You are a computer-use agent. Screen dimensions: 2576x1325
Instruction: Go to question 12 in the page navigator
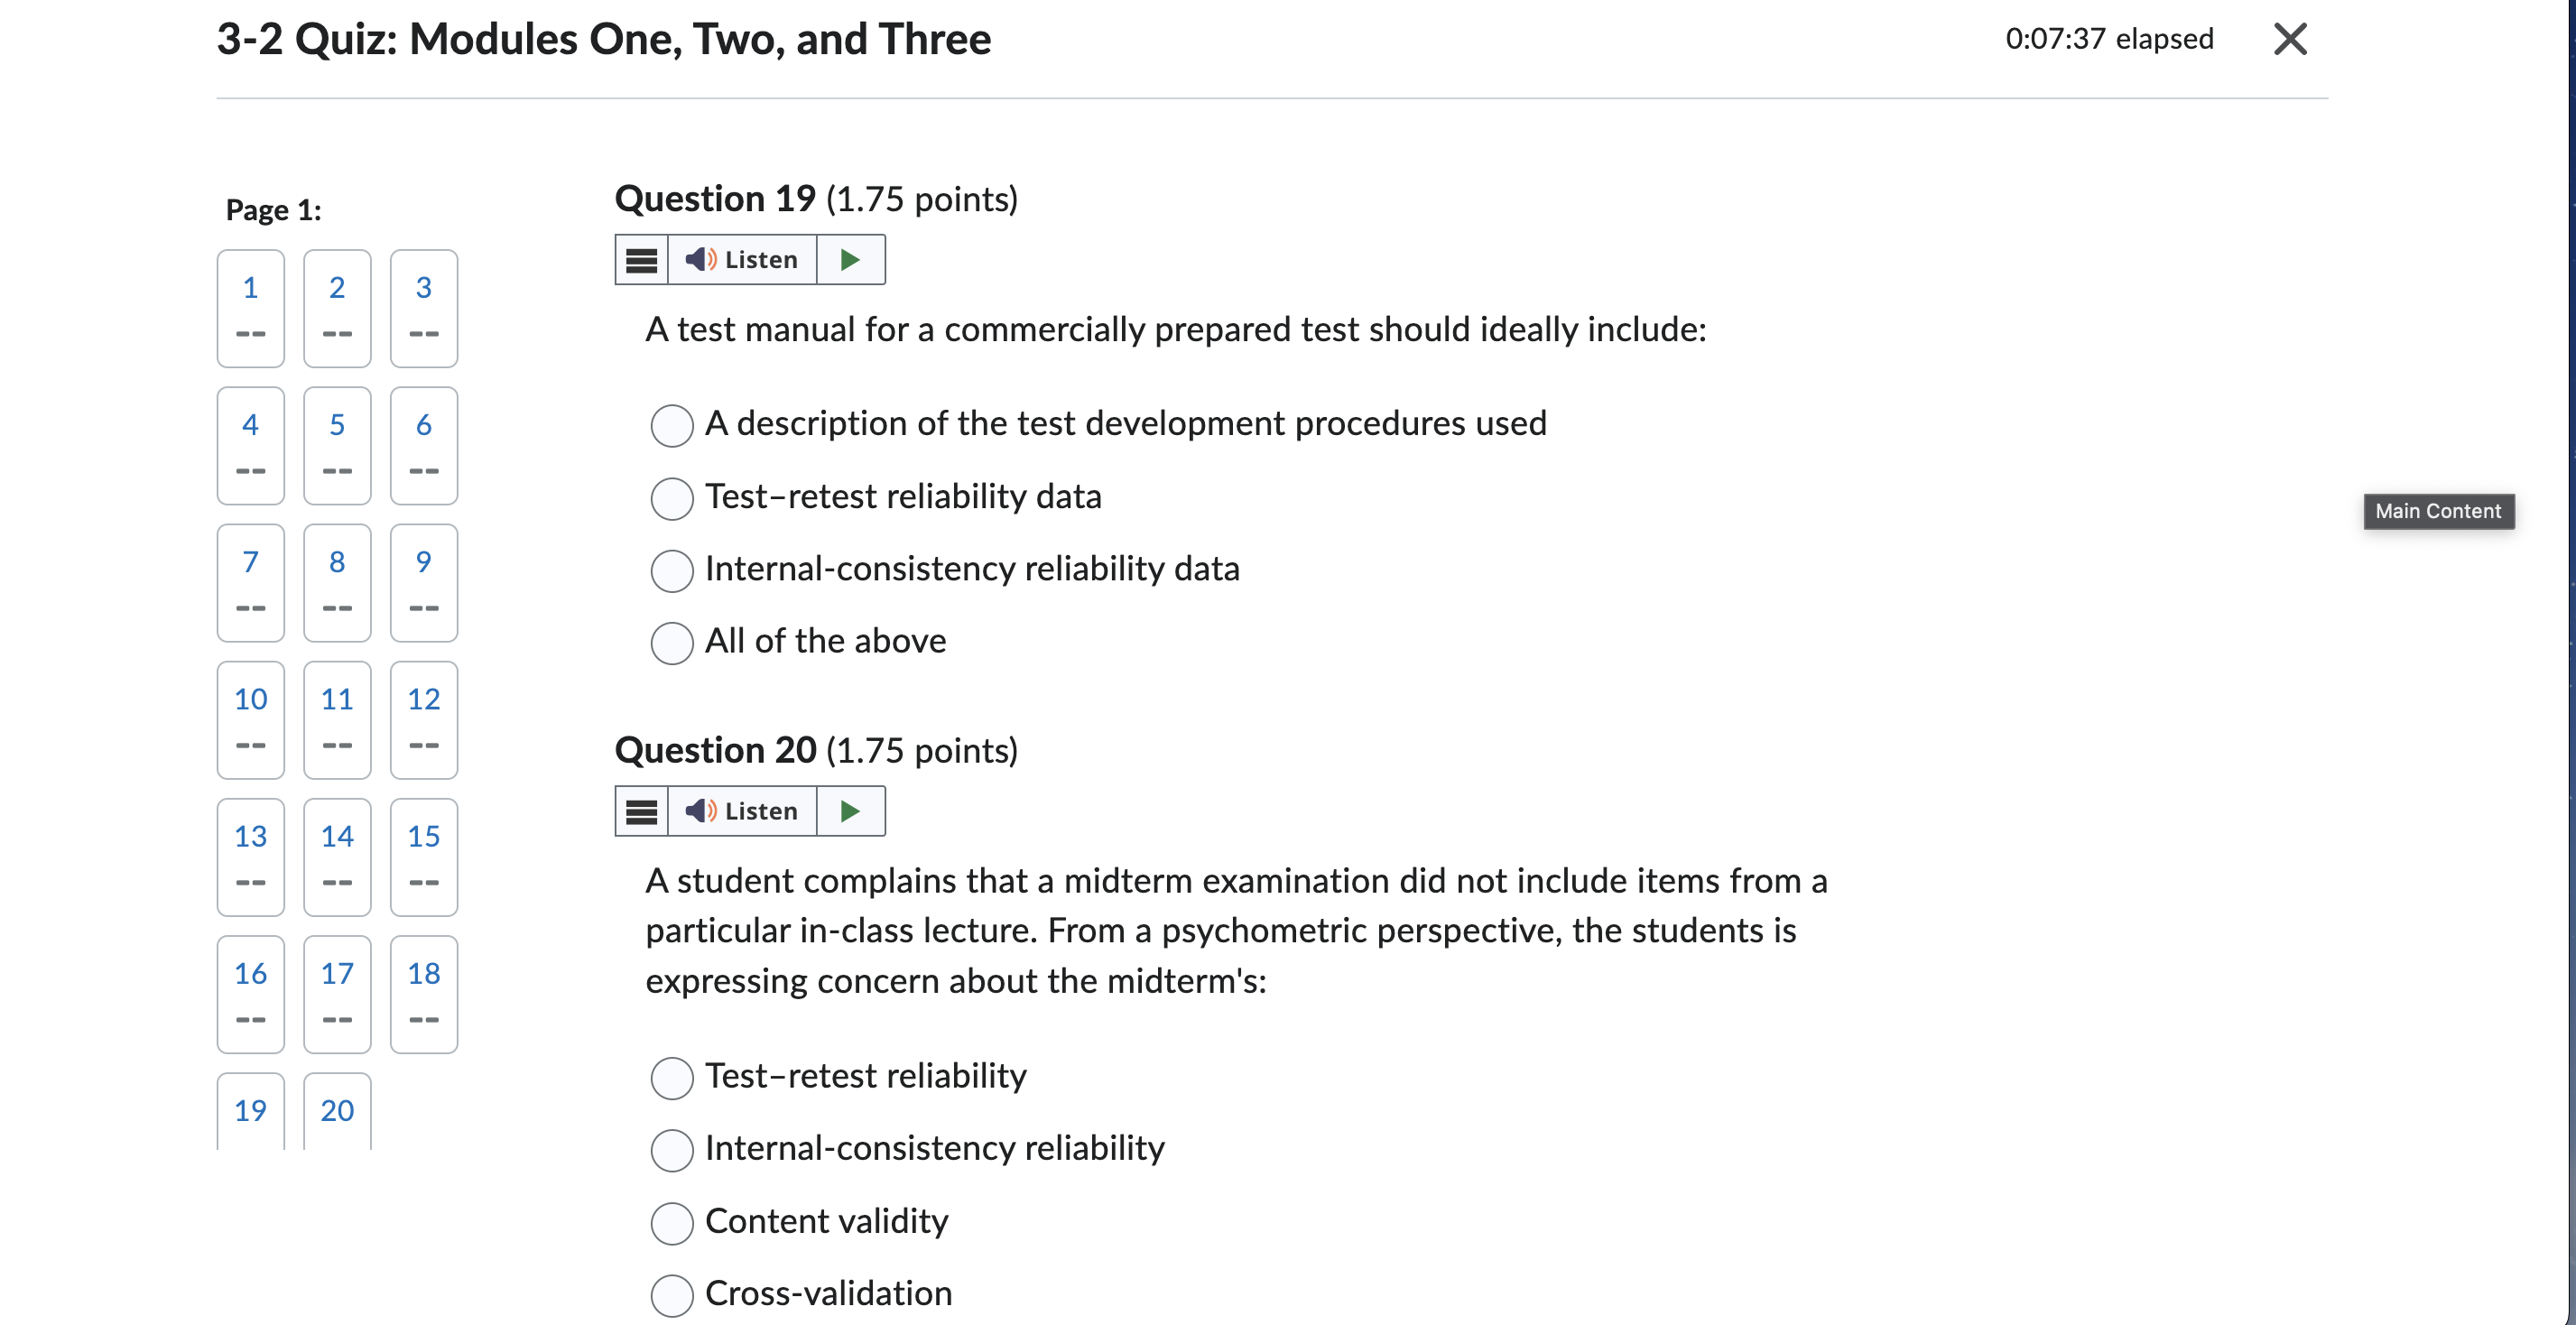pos(424,719)
